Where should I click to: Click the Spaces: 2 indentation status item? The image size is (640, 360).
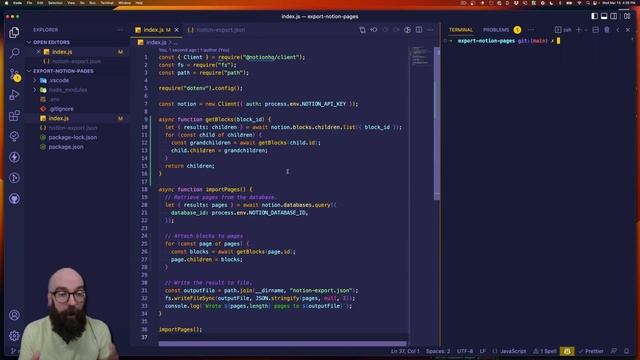(x=438, y=351)
